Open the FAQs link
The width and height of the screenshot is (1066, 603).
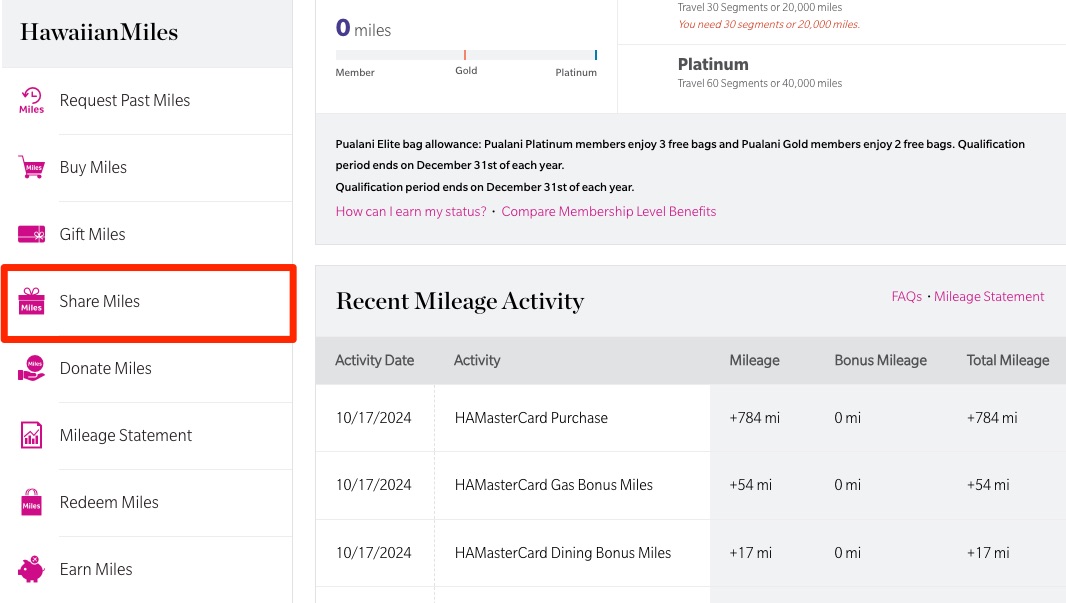tap(906, 296)
